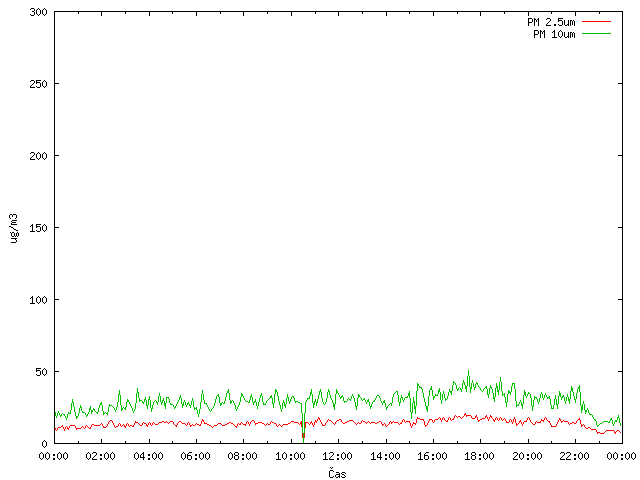Click the 'PM 10um' legend label
640x480 pixels.
(x=554, y=34)
